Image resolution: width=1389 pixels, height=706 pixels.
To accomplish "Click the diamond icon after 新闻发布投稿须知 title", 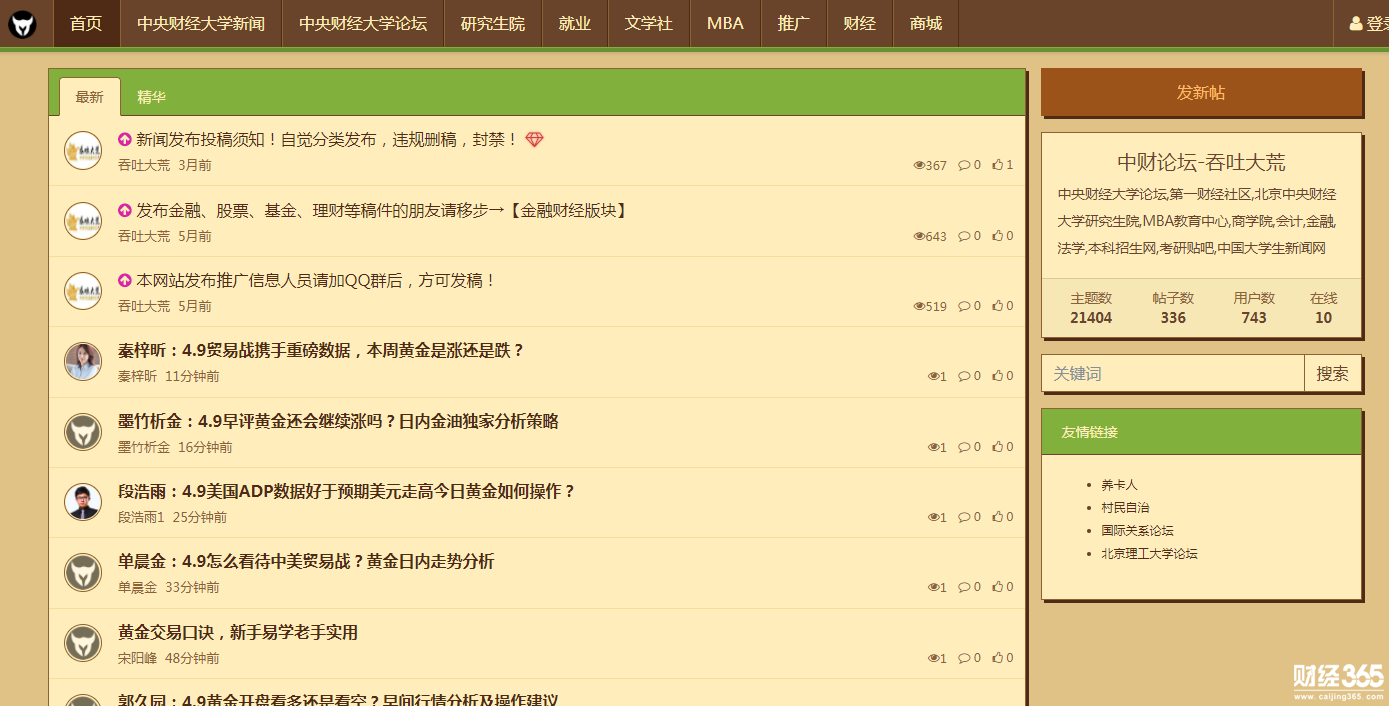I will click(534, 140).
